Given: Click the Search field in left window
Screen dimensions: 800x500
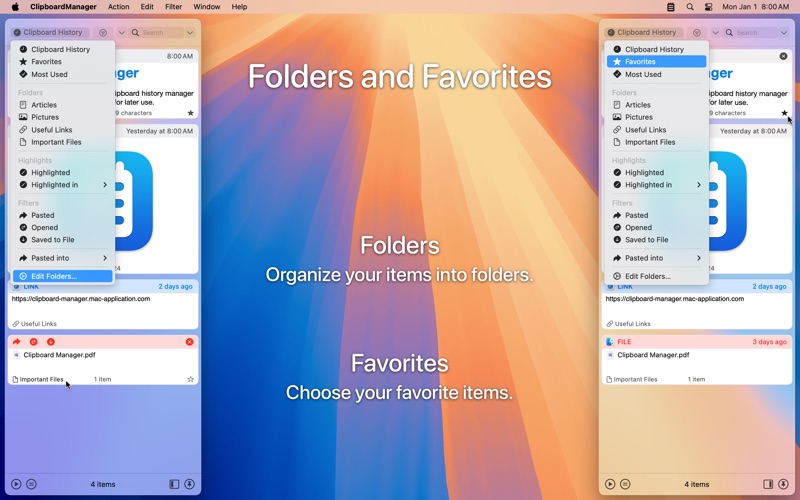Looking at the screenshot, I should tap(156, 33).
